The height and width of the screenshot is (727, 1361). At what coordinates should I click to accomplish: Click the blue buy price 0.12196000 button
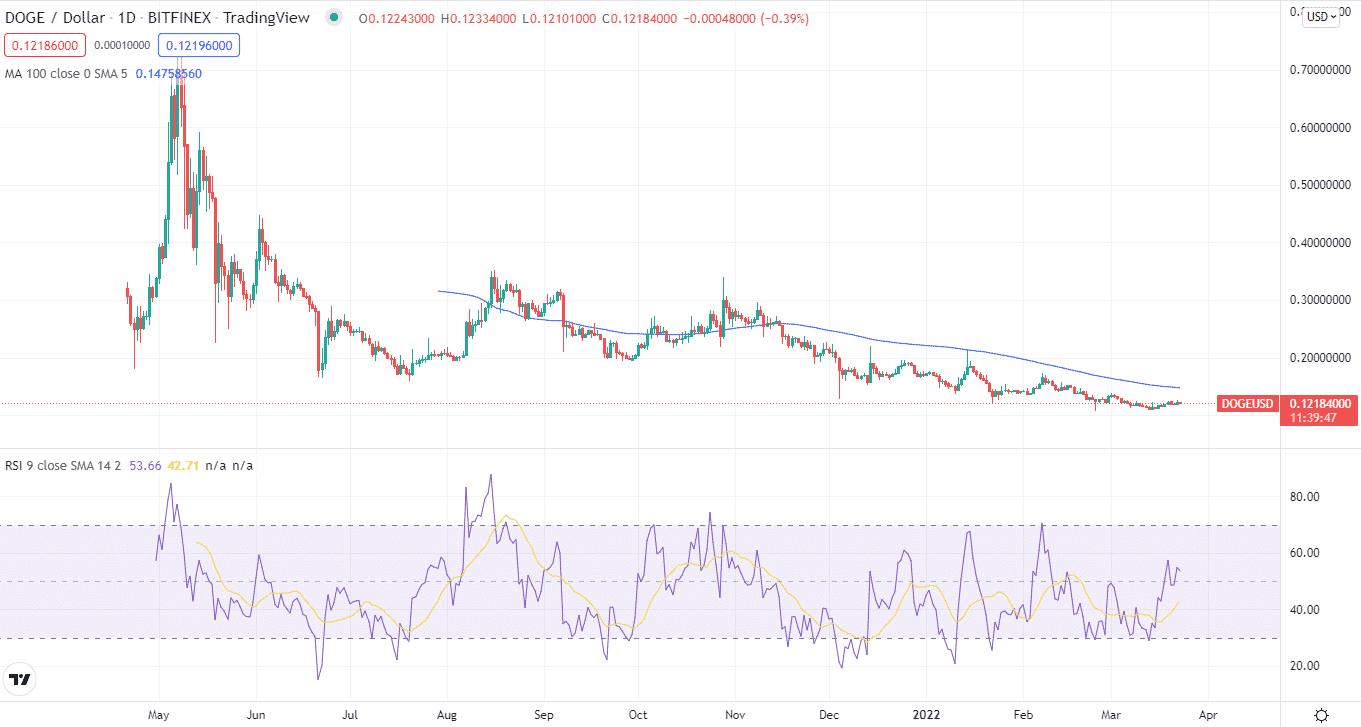coord(200,45)
